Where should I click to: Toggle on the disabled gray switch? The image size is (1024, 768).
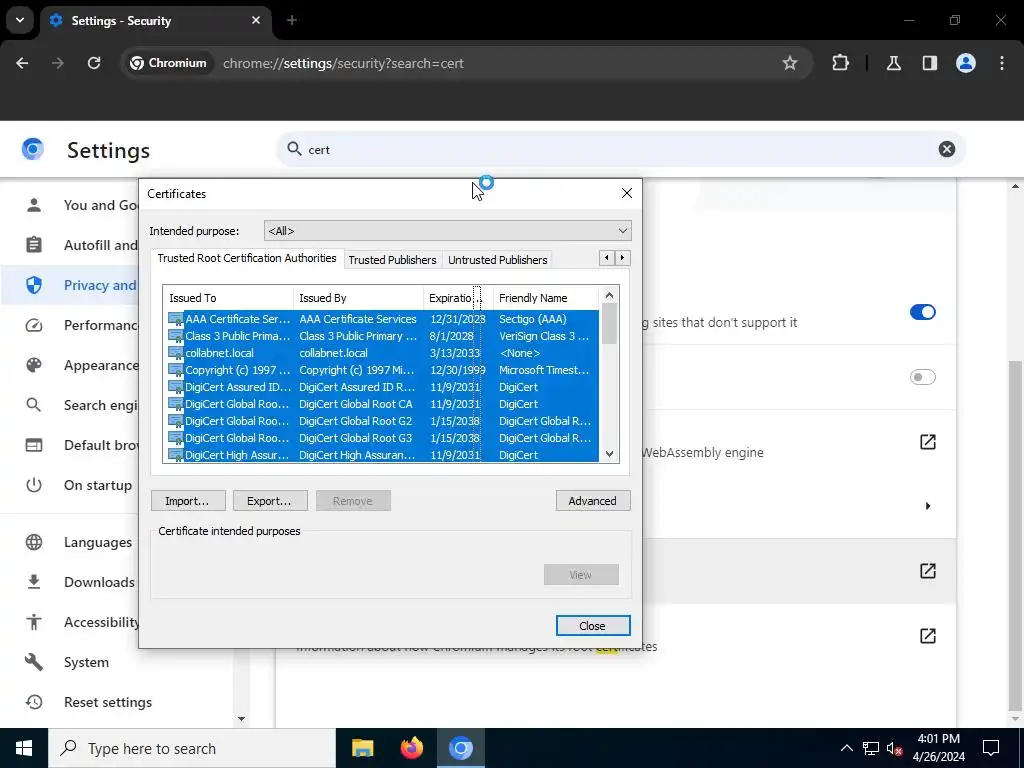click(x=922, y=377)
